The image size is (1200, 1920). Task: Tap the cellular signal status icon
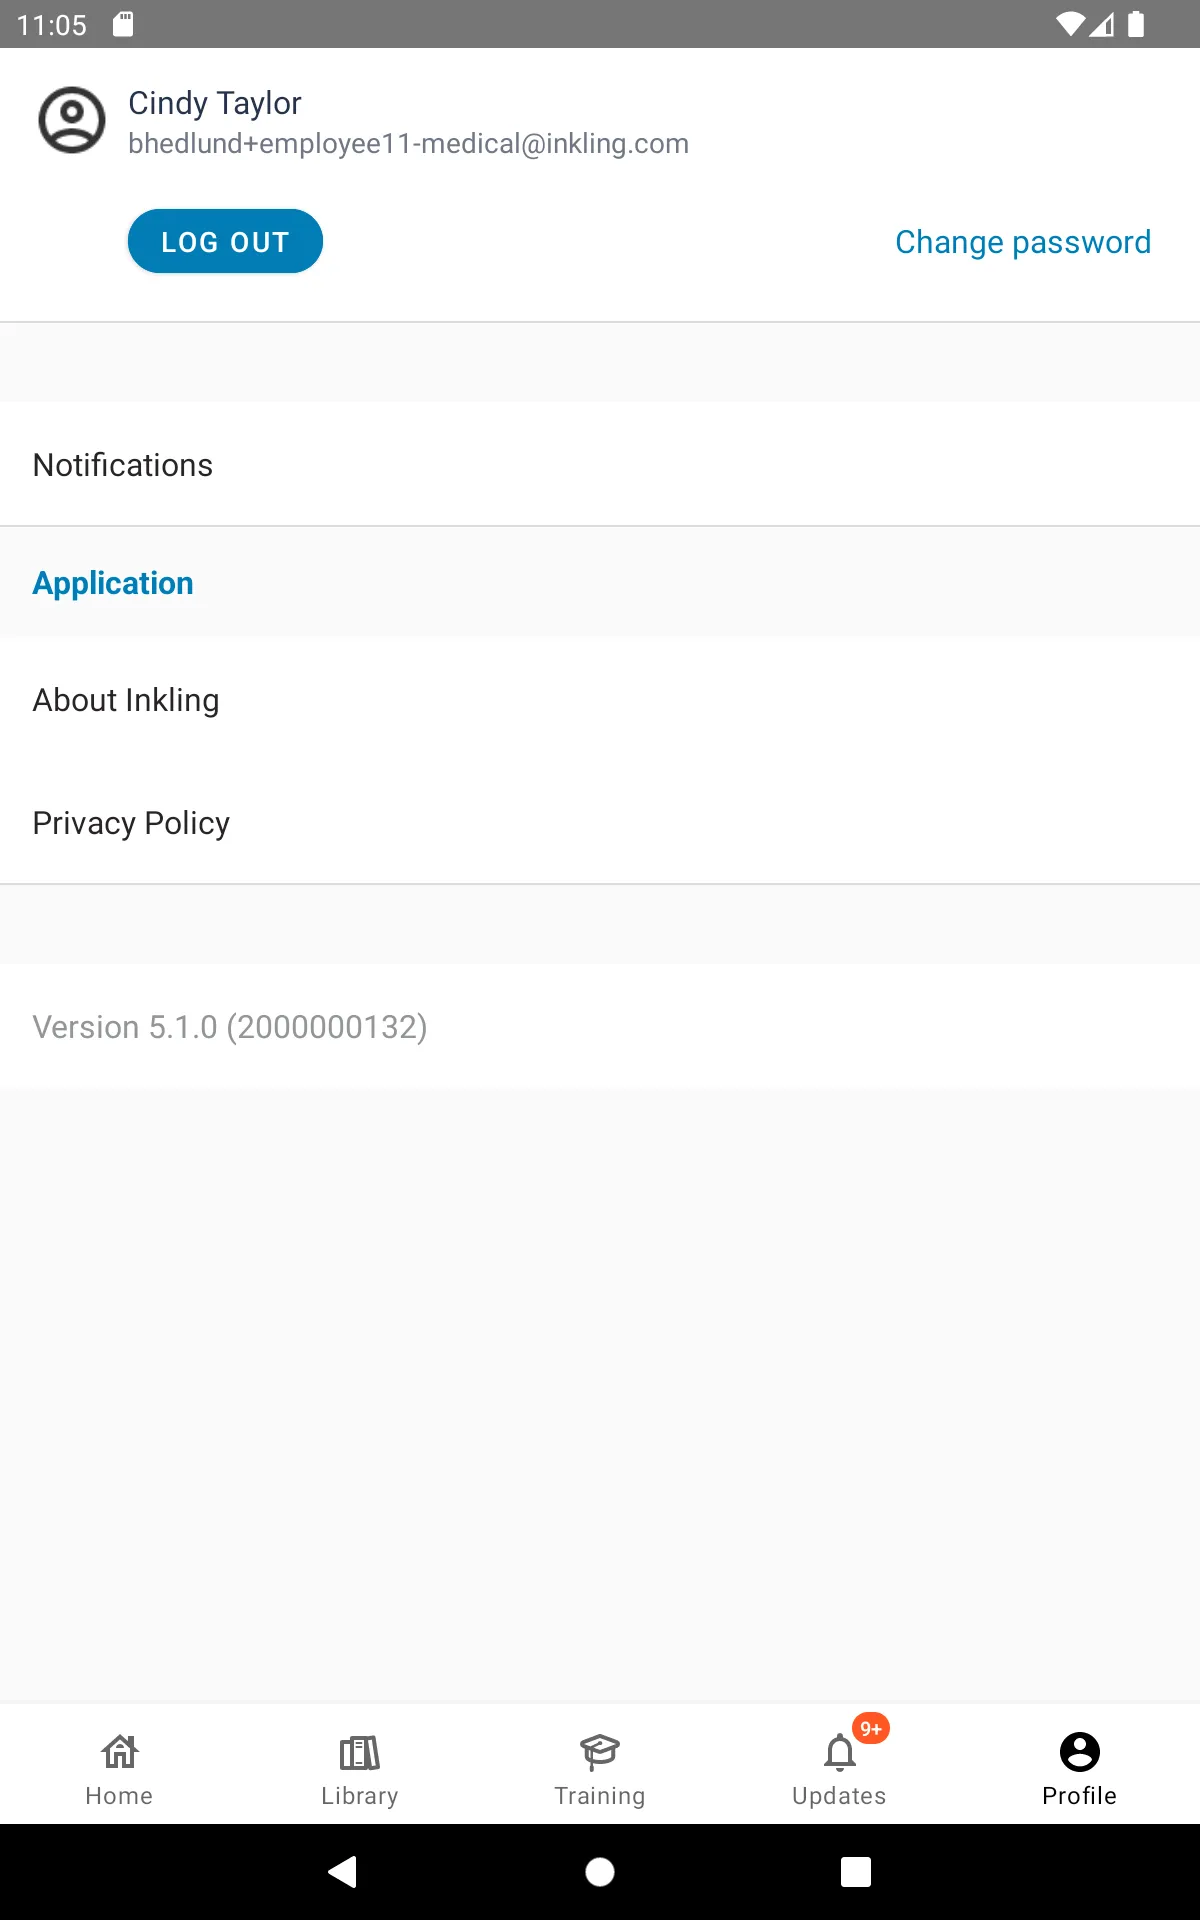(x=1102, y=24)
